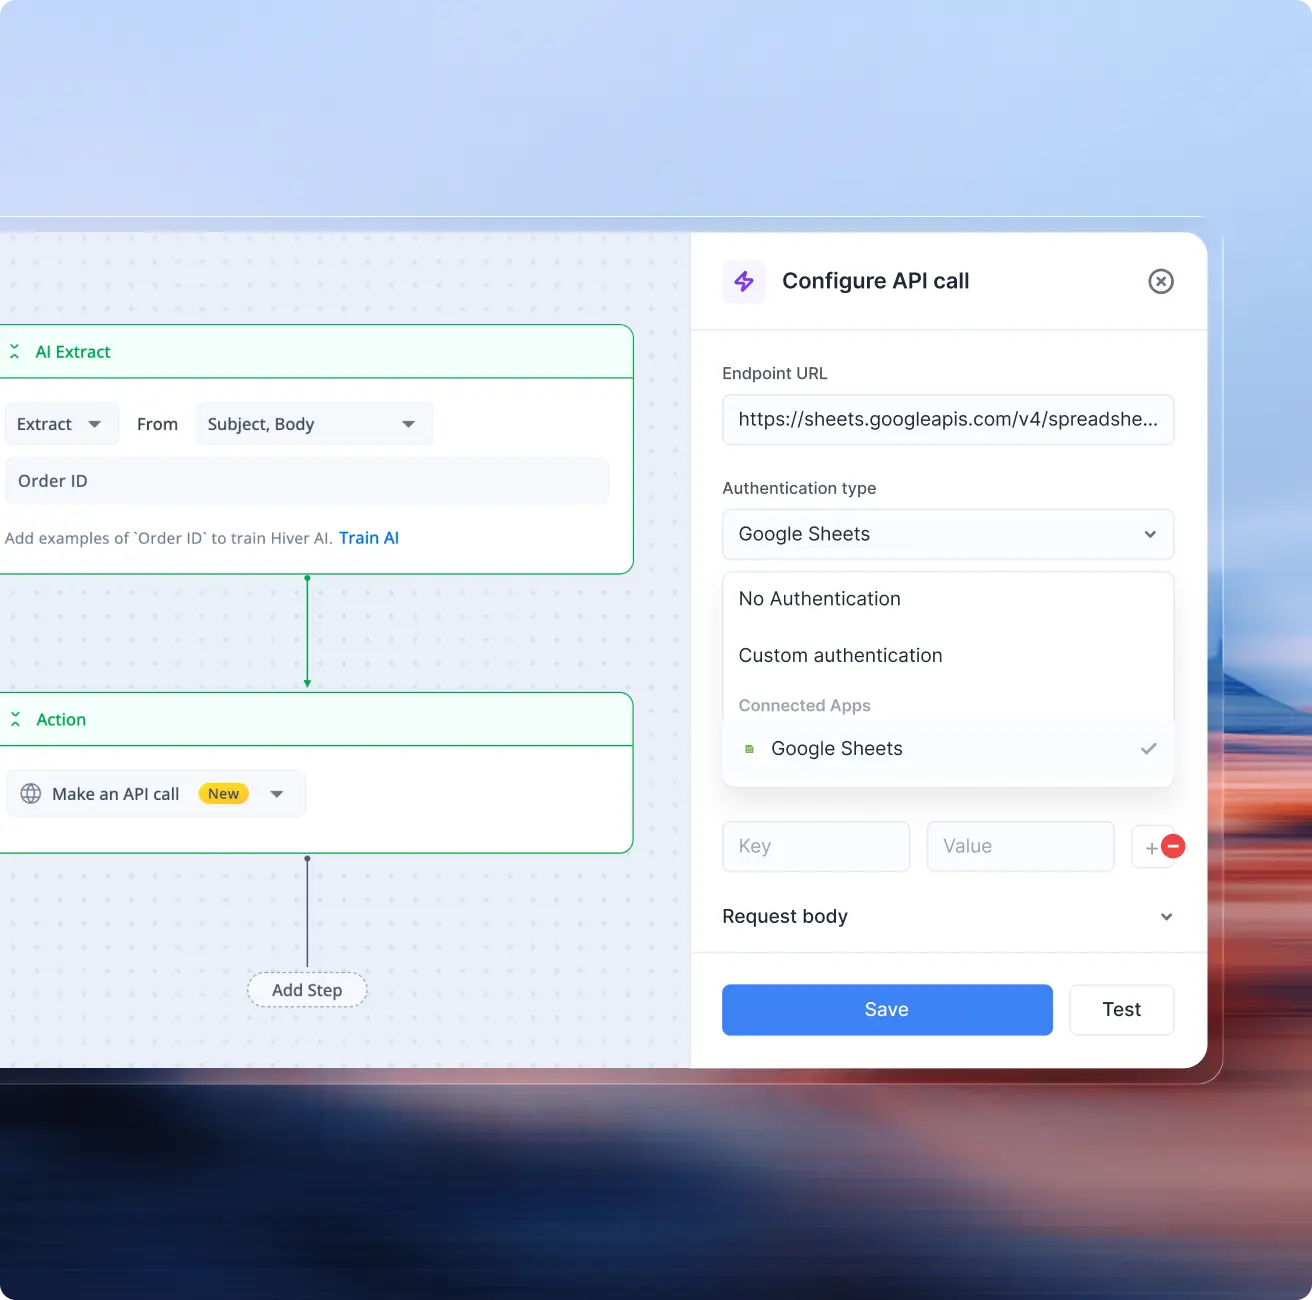Click the Configure API call title
This screenshot has width=1312, height=1300.
click(x=876, y=281)
